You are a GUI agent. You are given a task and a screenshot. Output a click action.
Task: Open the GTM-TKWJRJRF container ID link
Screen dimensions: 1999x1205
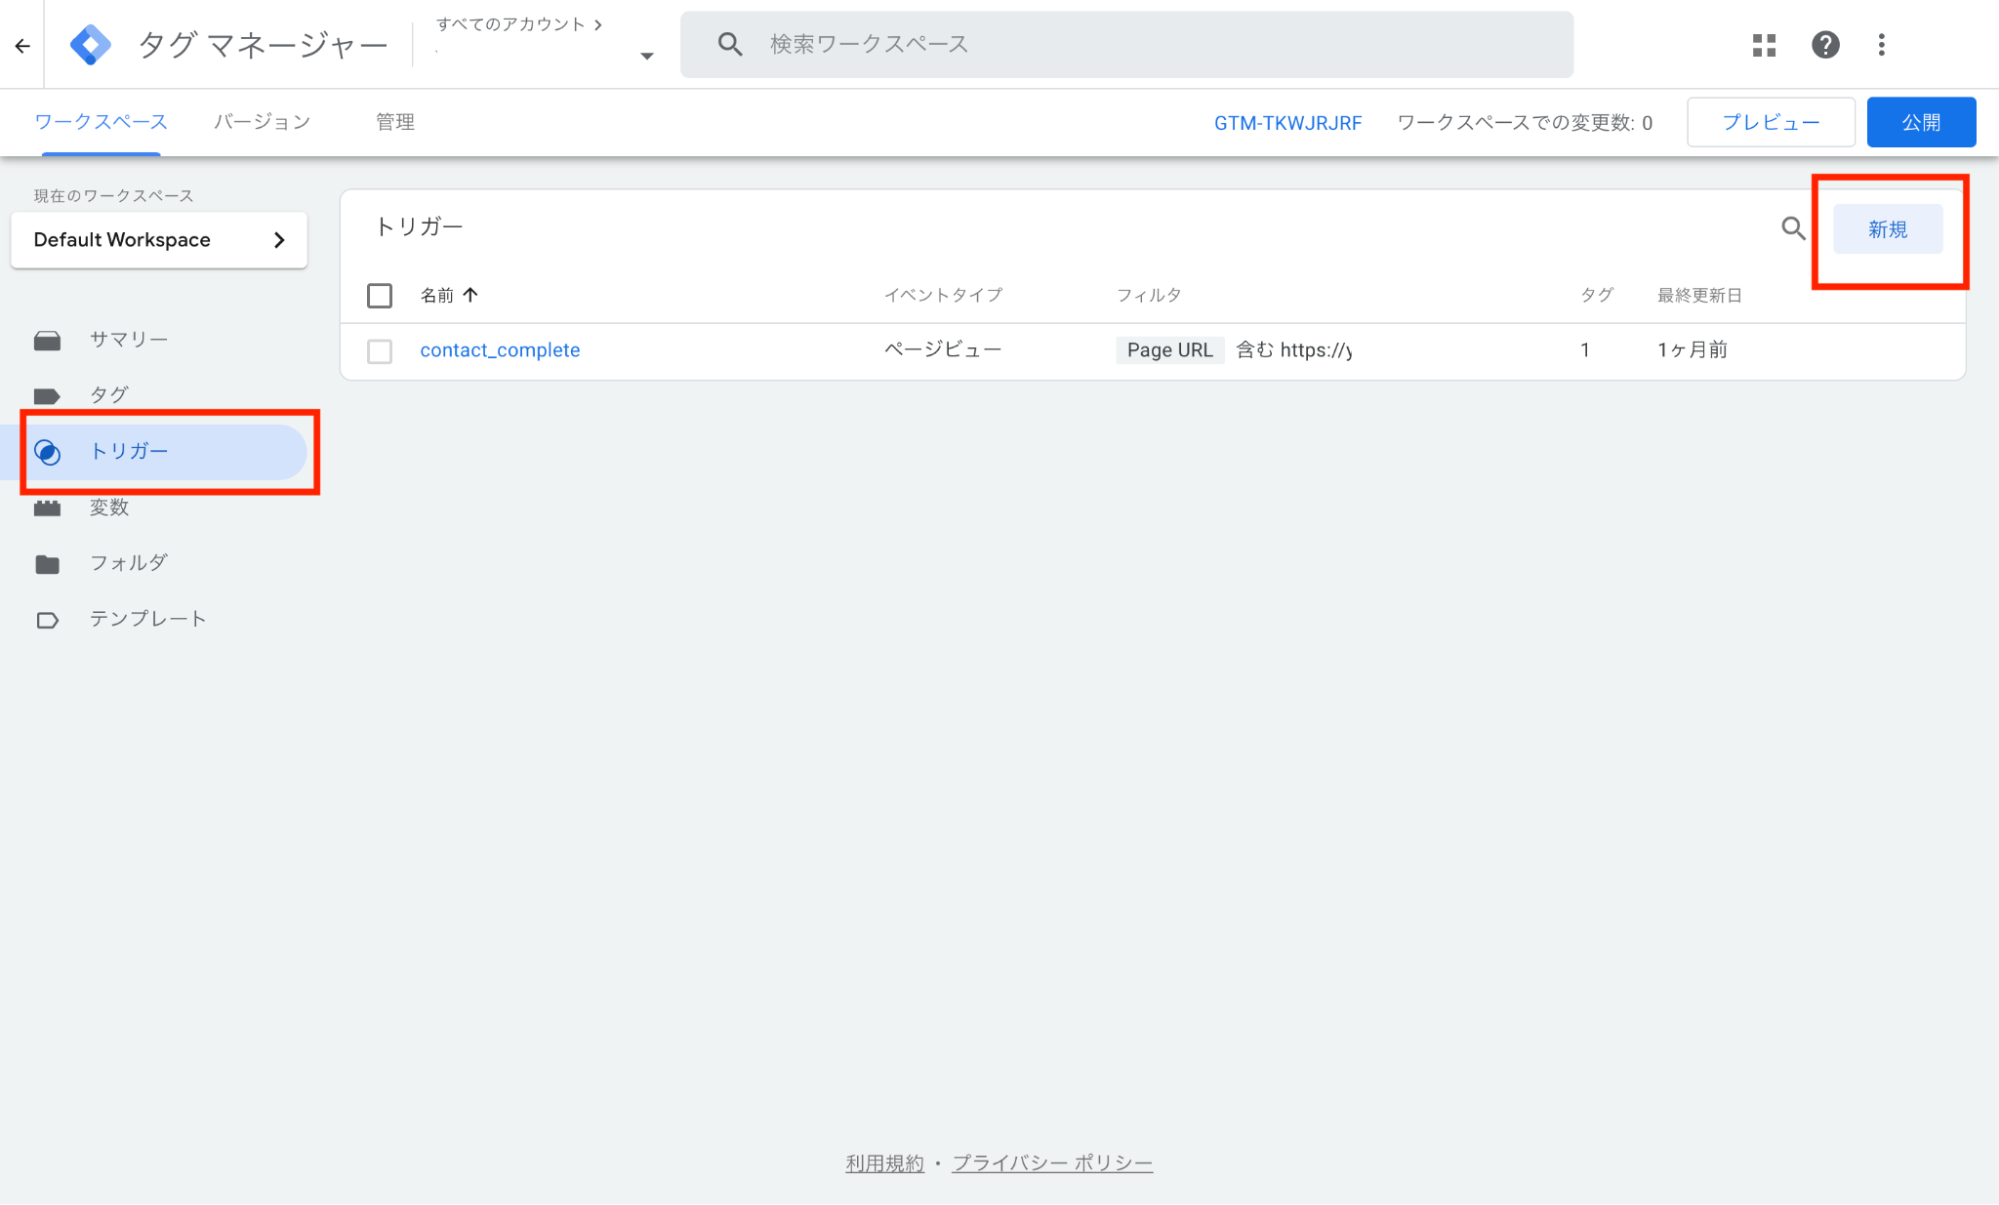pyautogui.click(x=1288, y=123)
